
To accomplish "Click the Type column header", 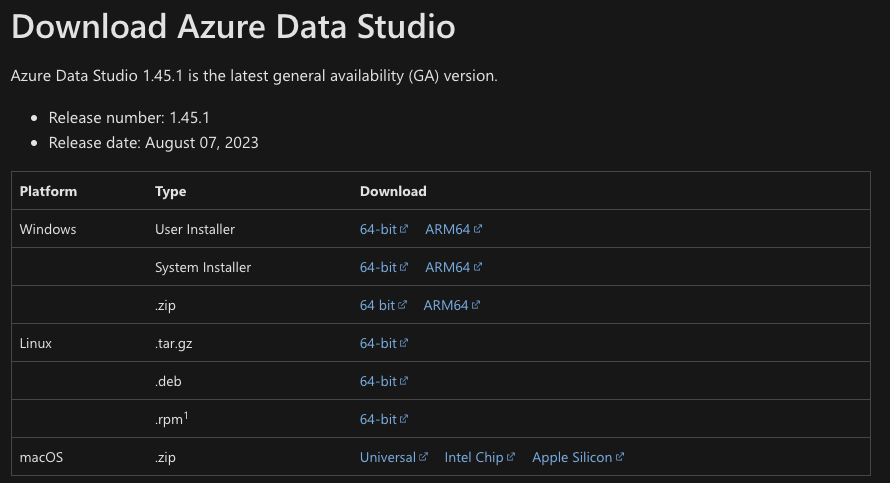I will click(170, 191).
